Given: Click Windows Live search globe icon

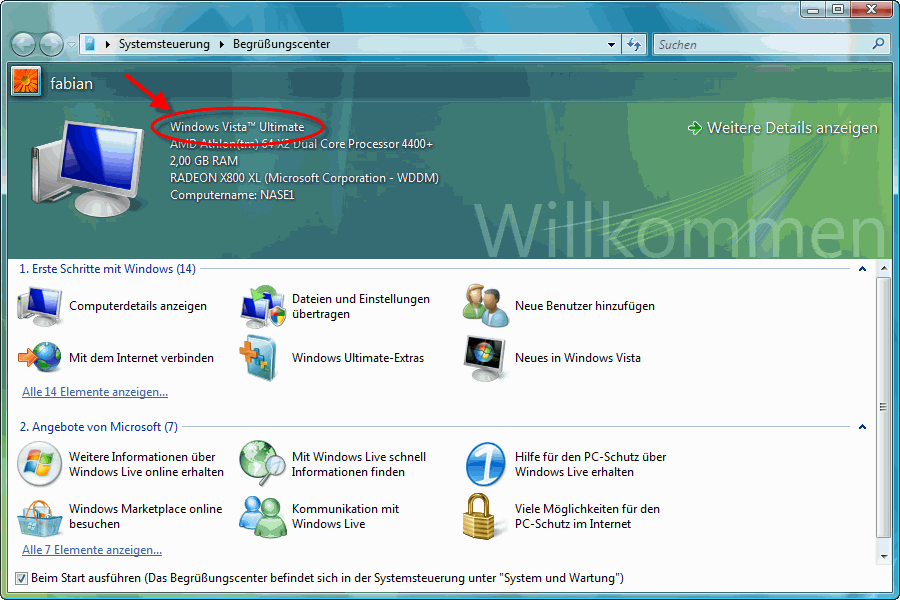Looking at the screenshot, I should tap(262, 463).
